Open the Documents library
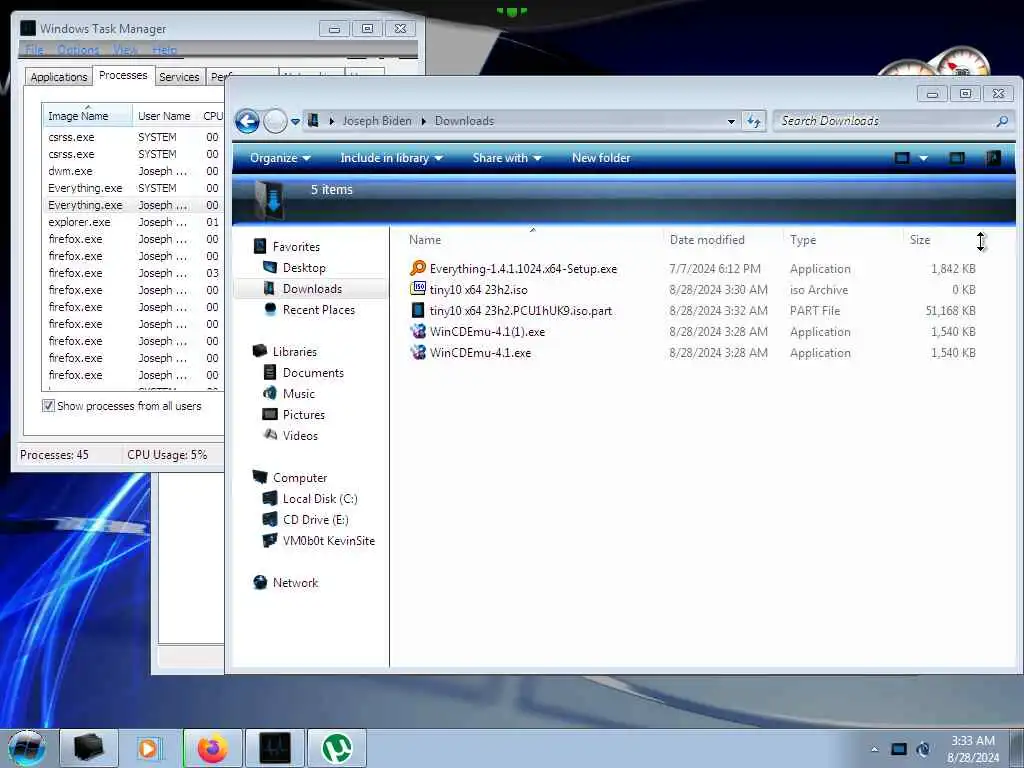 pyautogui.click(x=313, y=372)
